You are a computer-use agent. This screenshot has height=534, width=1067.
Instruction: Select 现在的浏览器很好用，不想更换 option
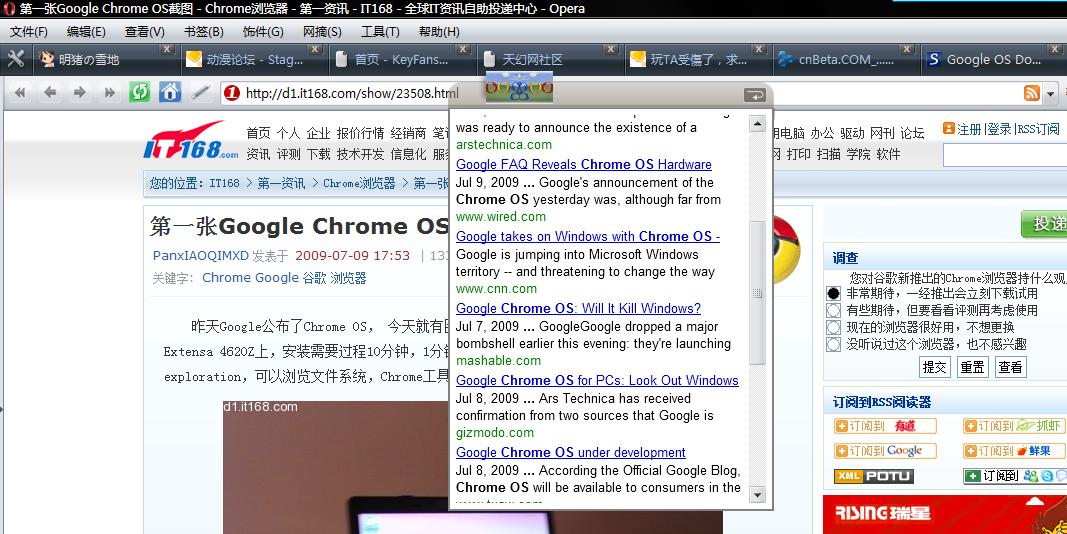(834, 327)
